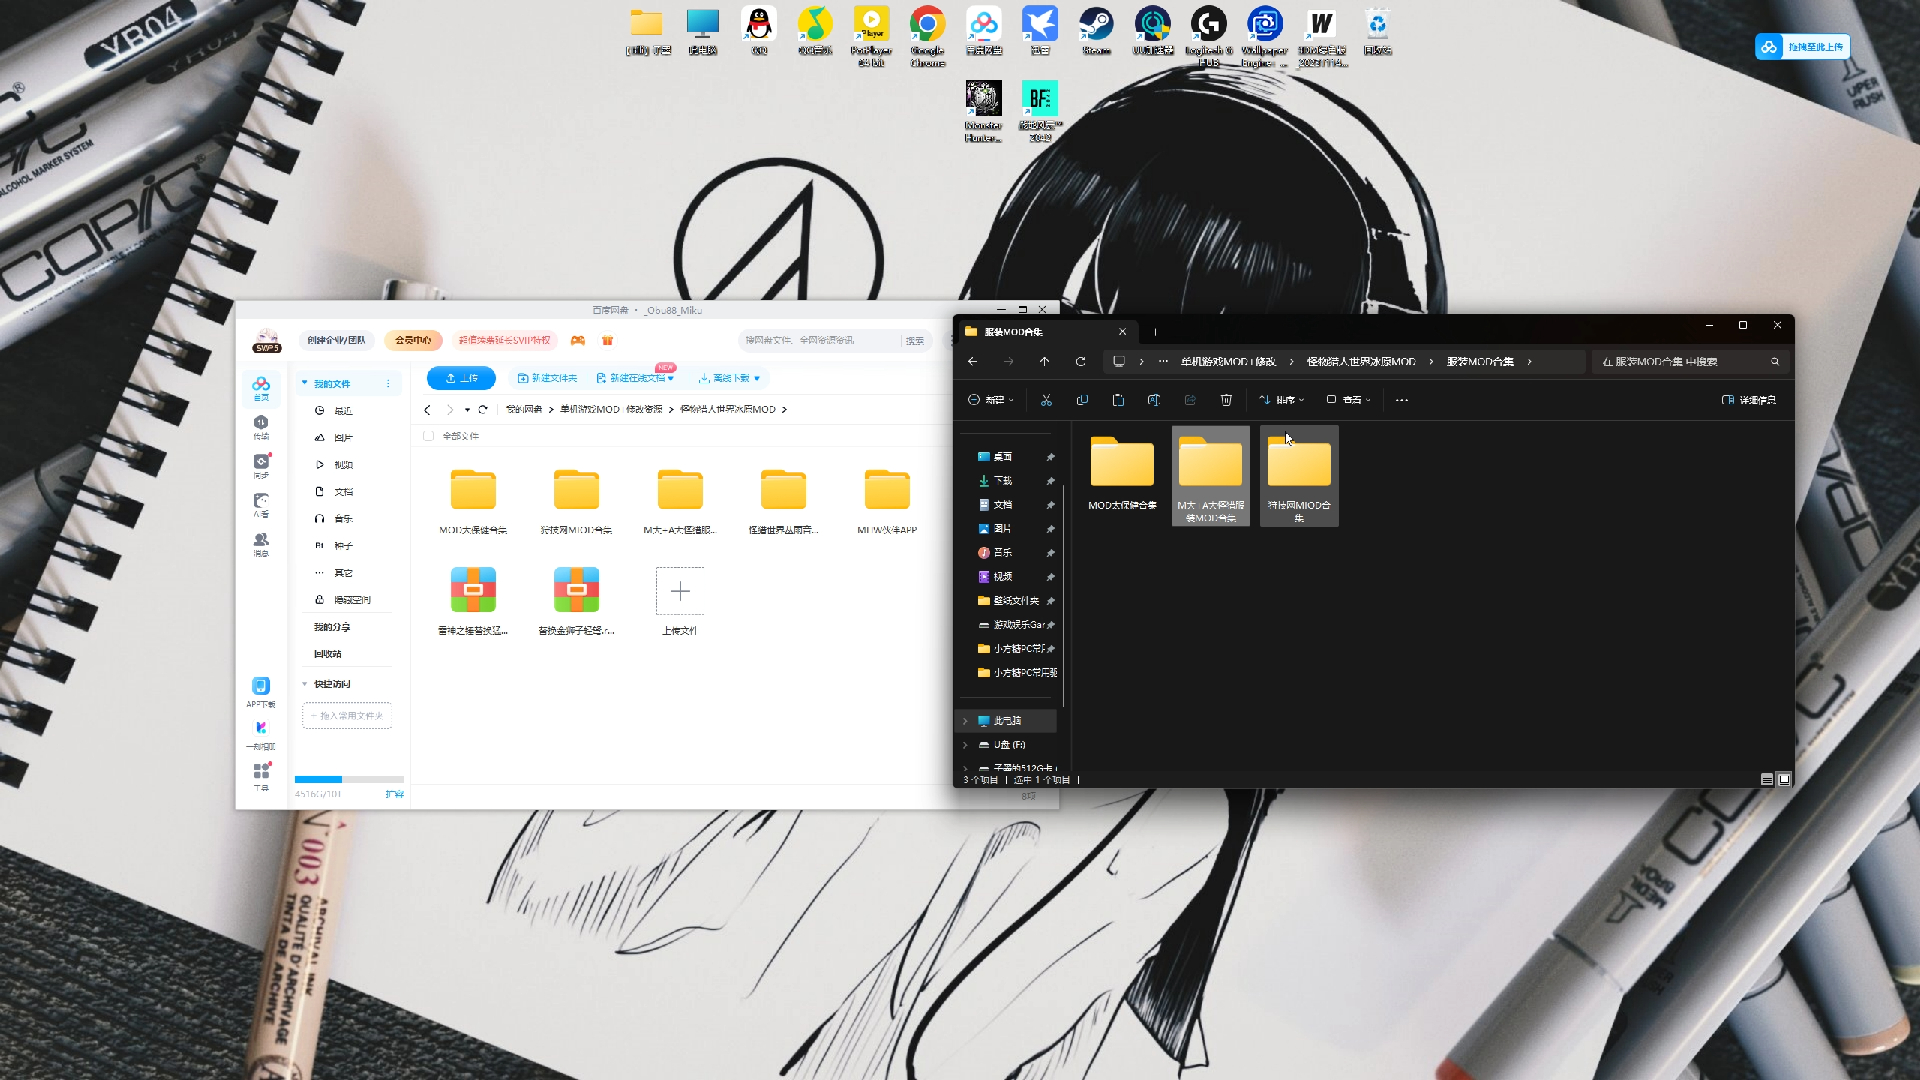Screen dimensions: 1920x1080
Task: Click New Folder button in Netdisk
Action: click(x=547, y=378)
